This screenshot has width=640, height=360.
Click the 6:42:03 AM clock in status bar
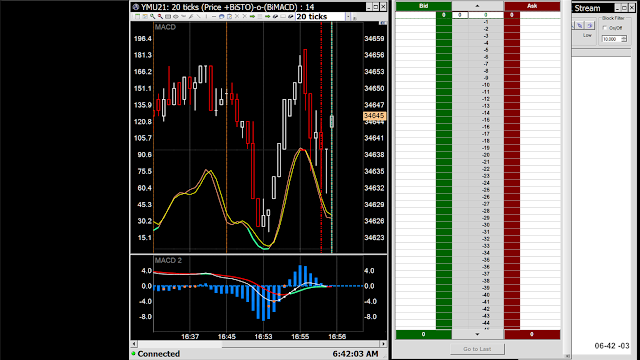(355, 353)
